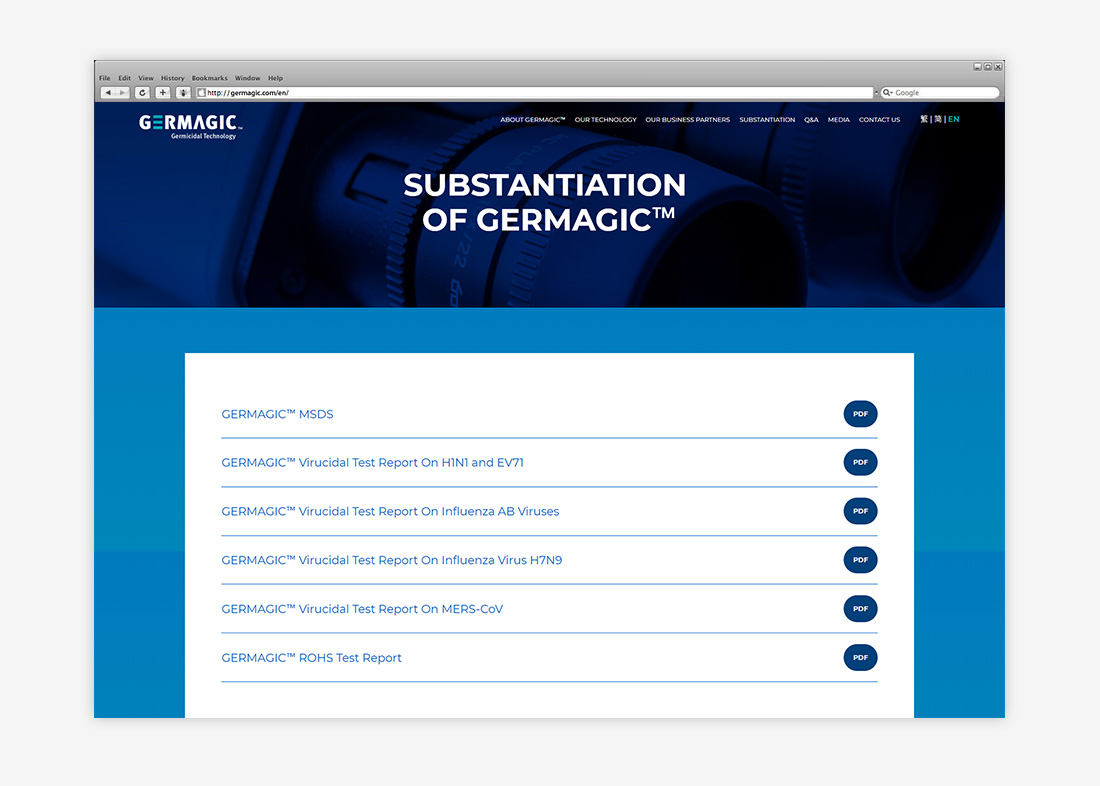The image size is (1100, 786).
Task: Open the File menu
Action: point(105,78)
